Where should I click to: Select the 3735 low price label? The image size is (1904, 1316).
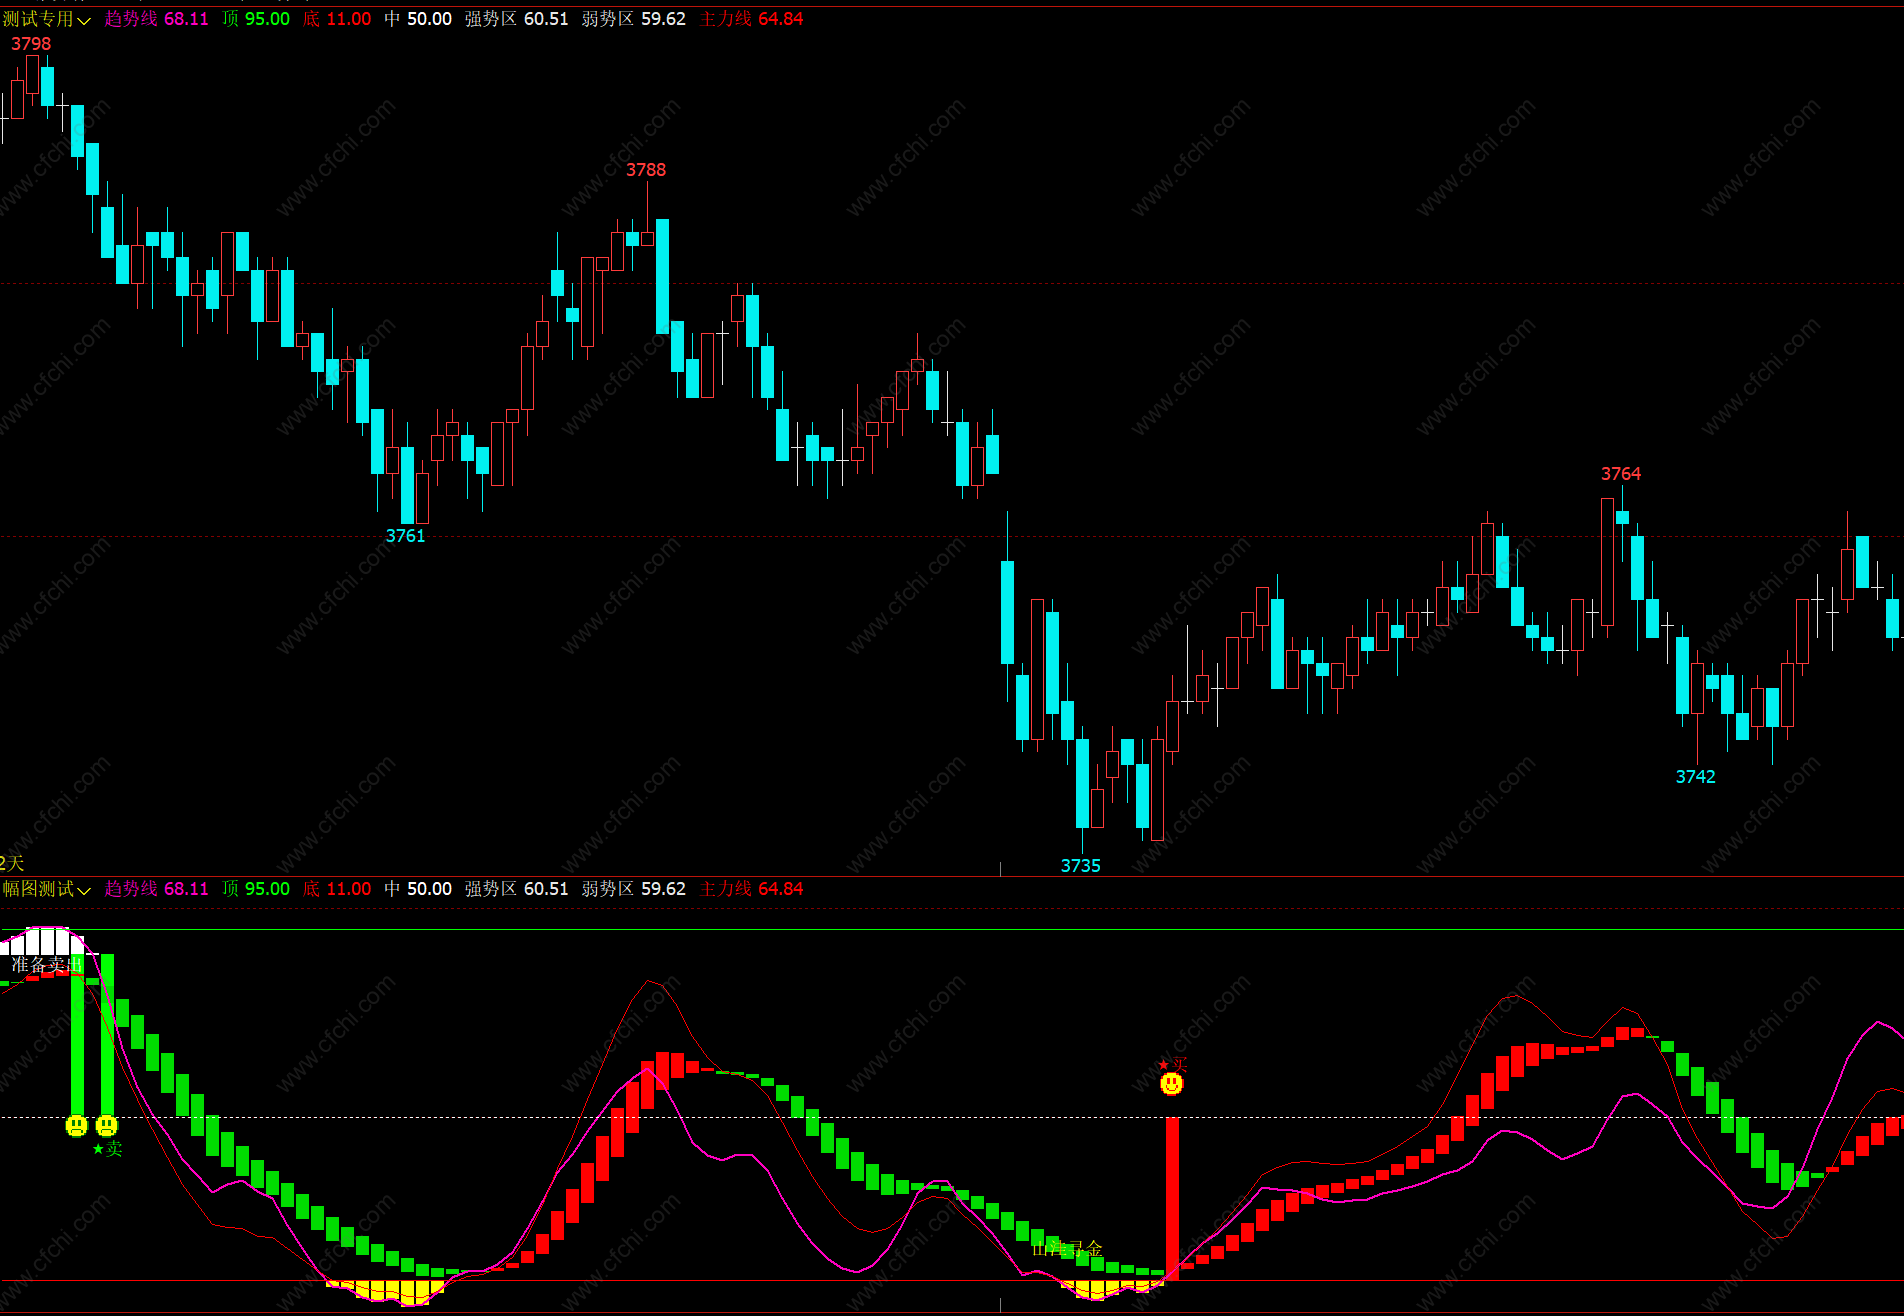click(x=1081, y=866)
